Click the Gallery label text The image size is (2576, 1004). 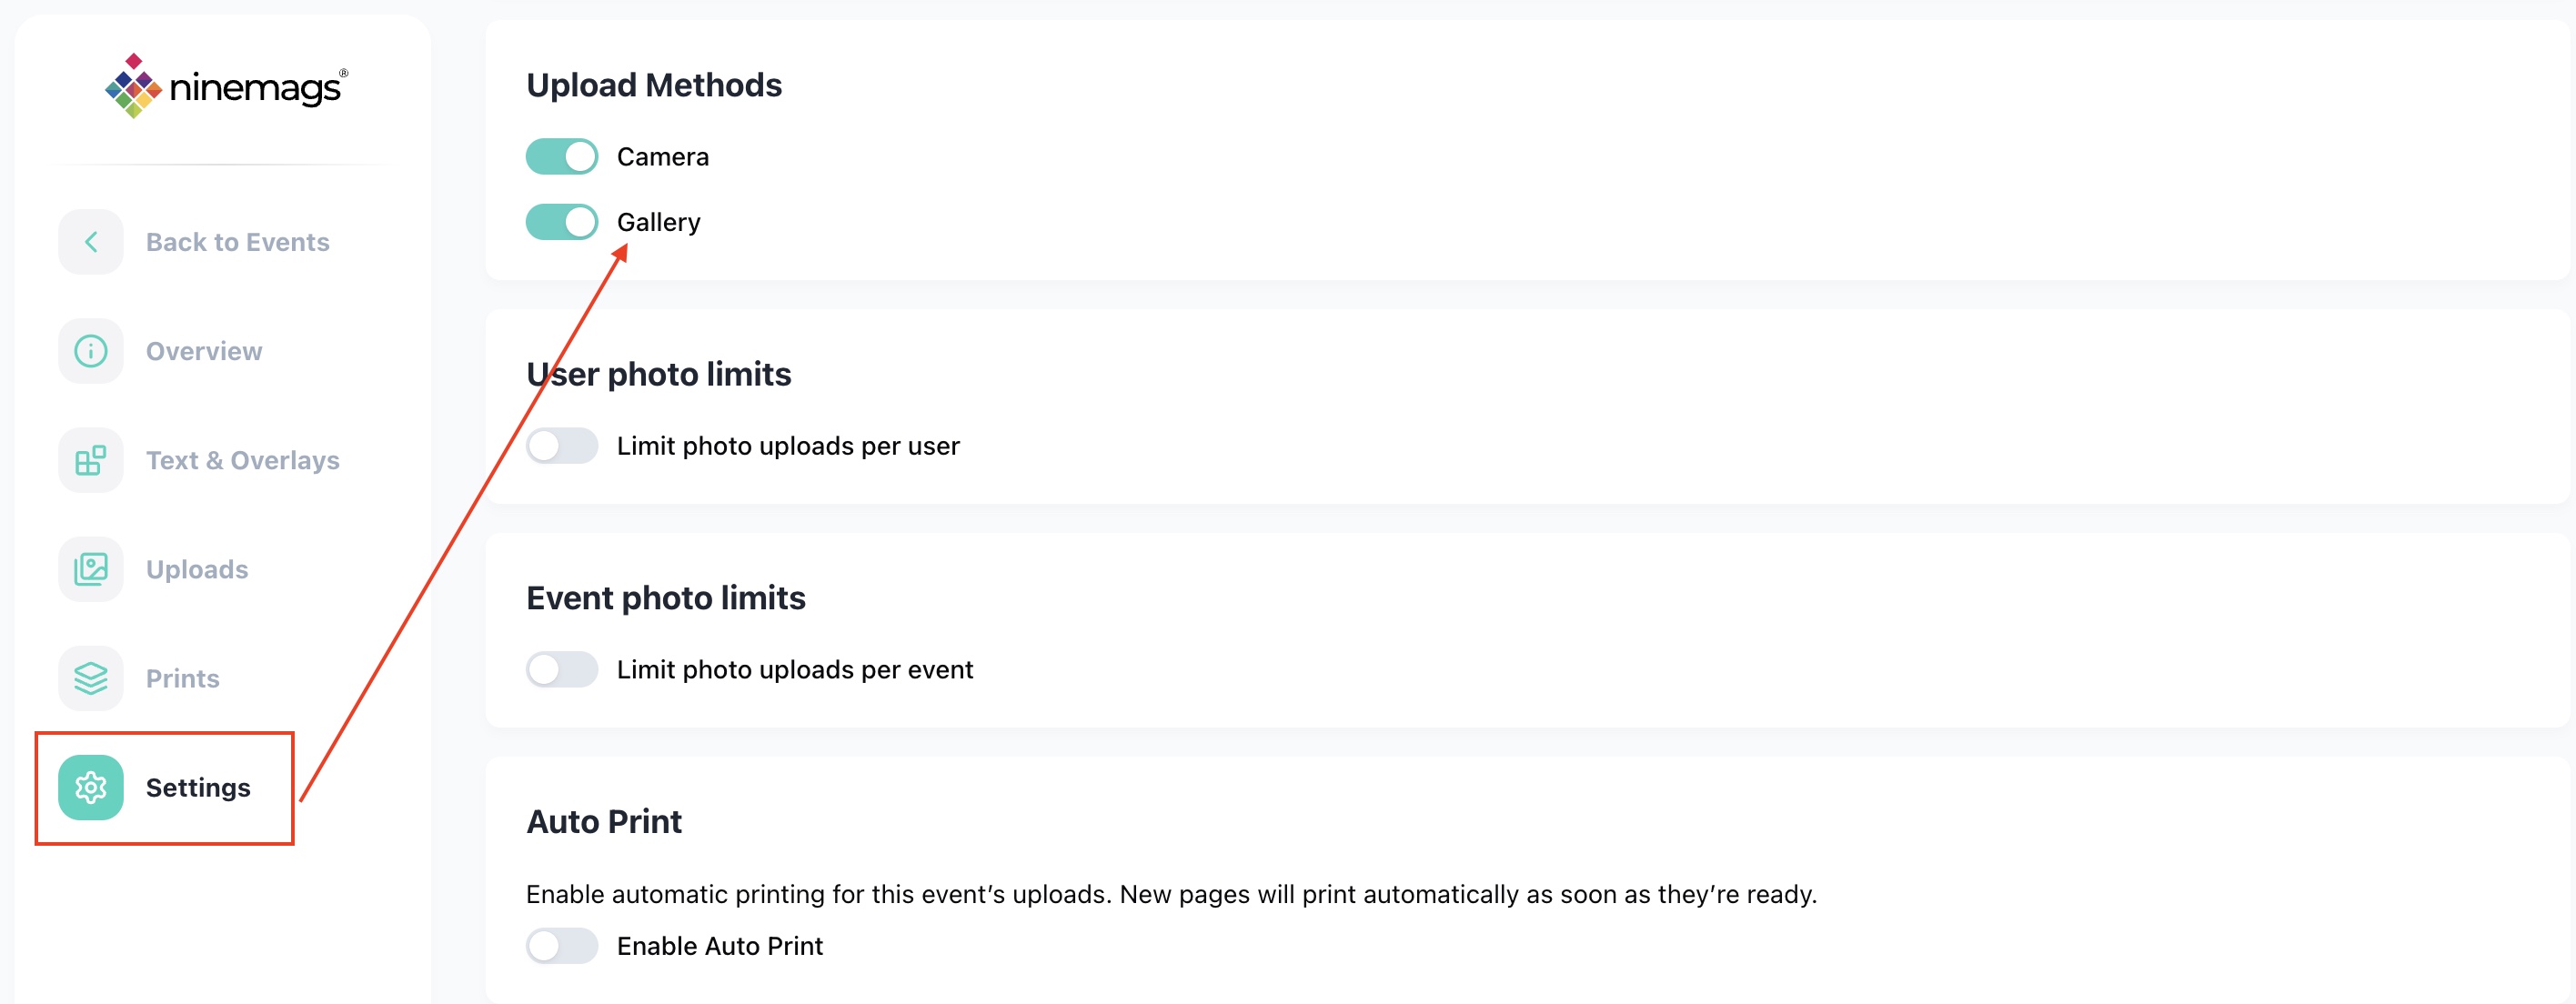point(659,222)
